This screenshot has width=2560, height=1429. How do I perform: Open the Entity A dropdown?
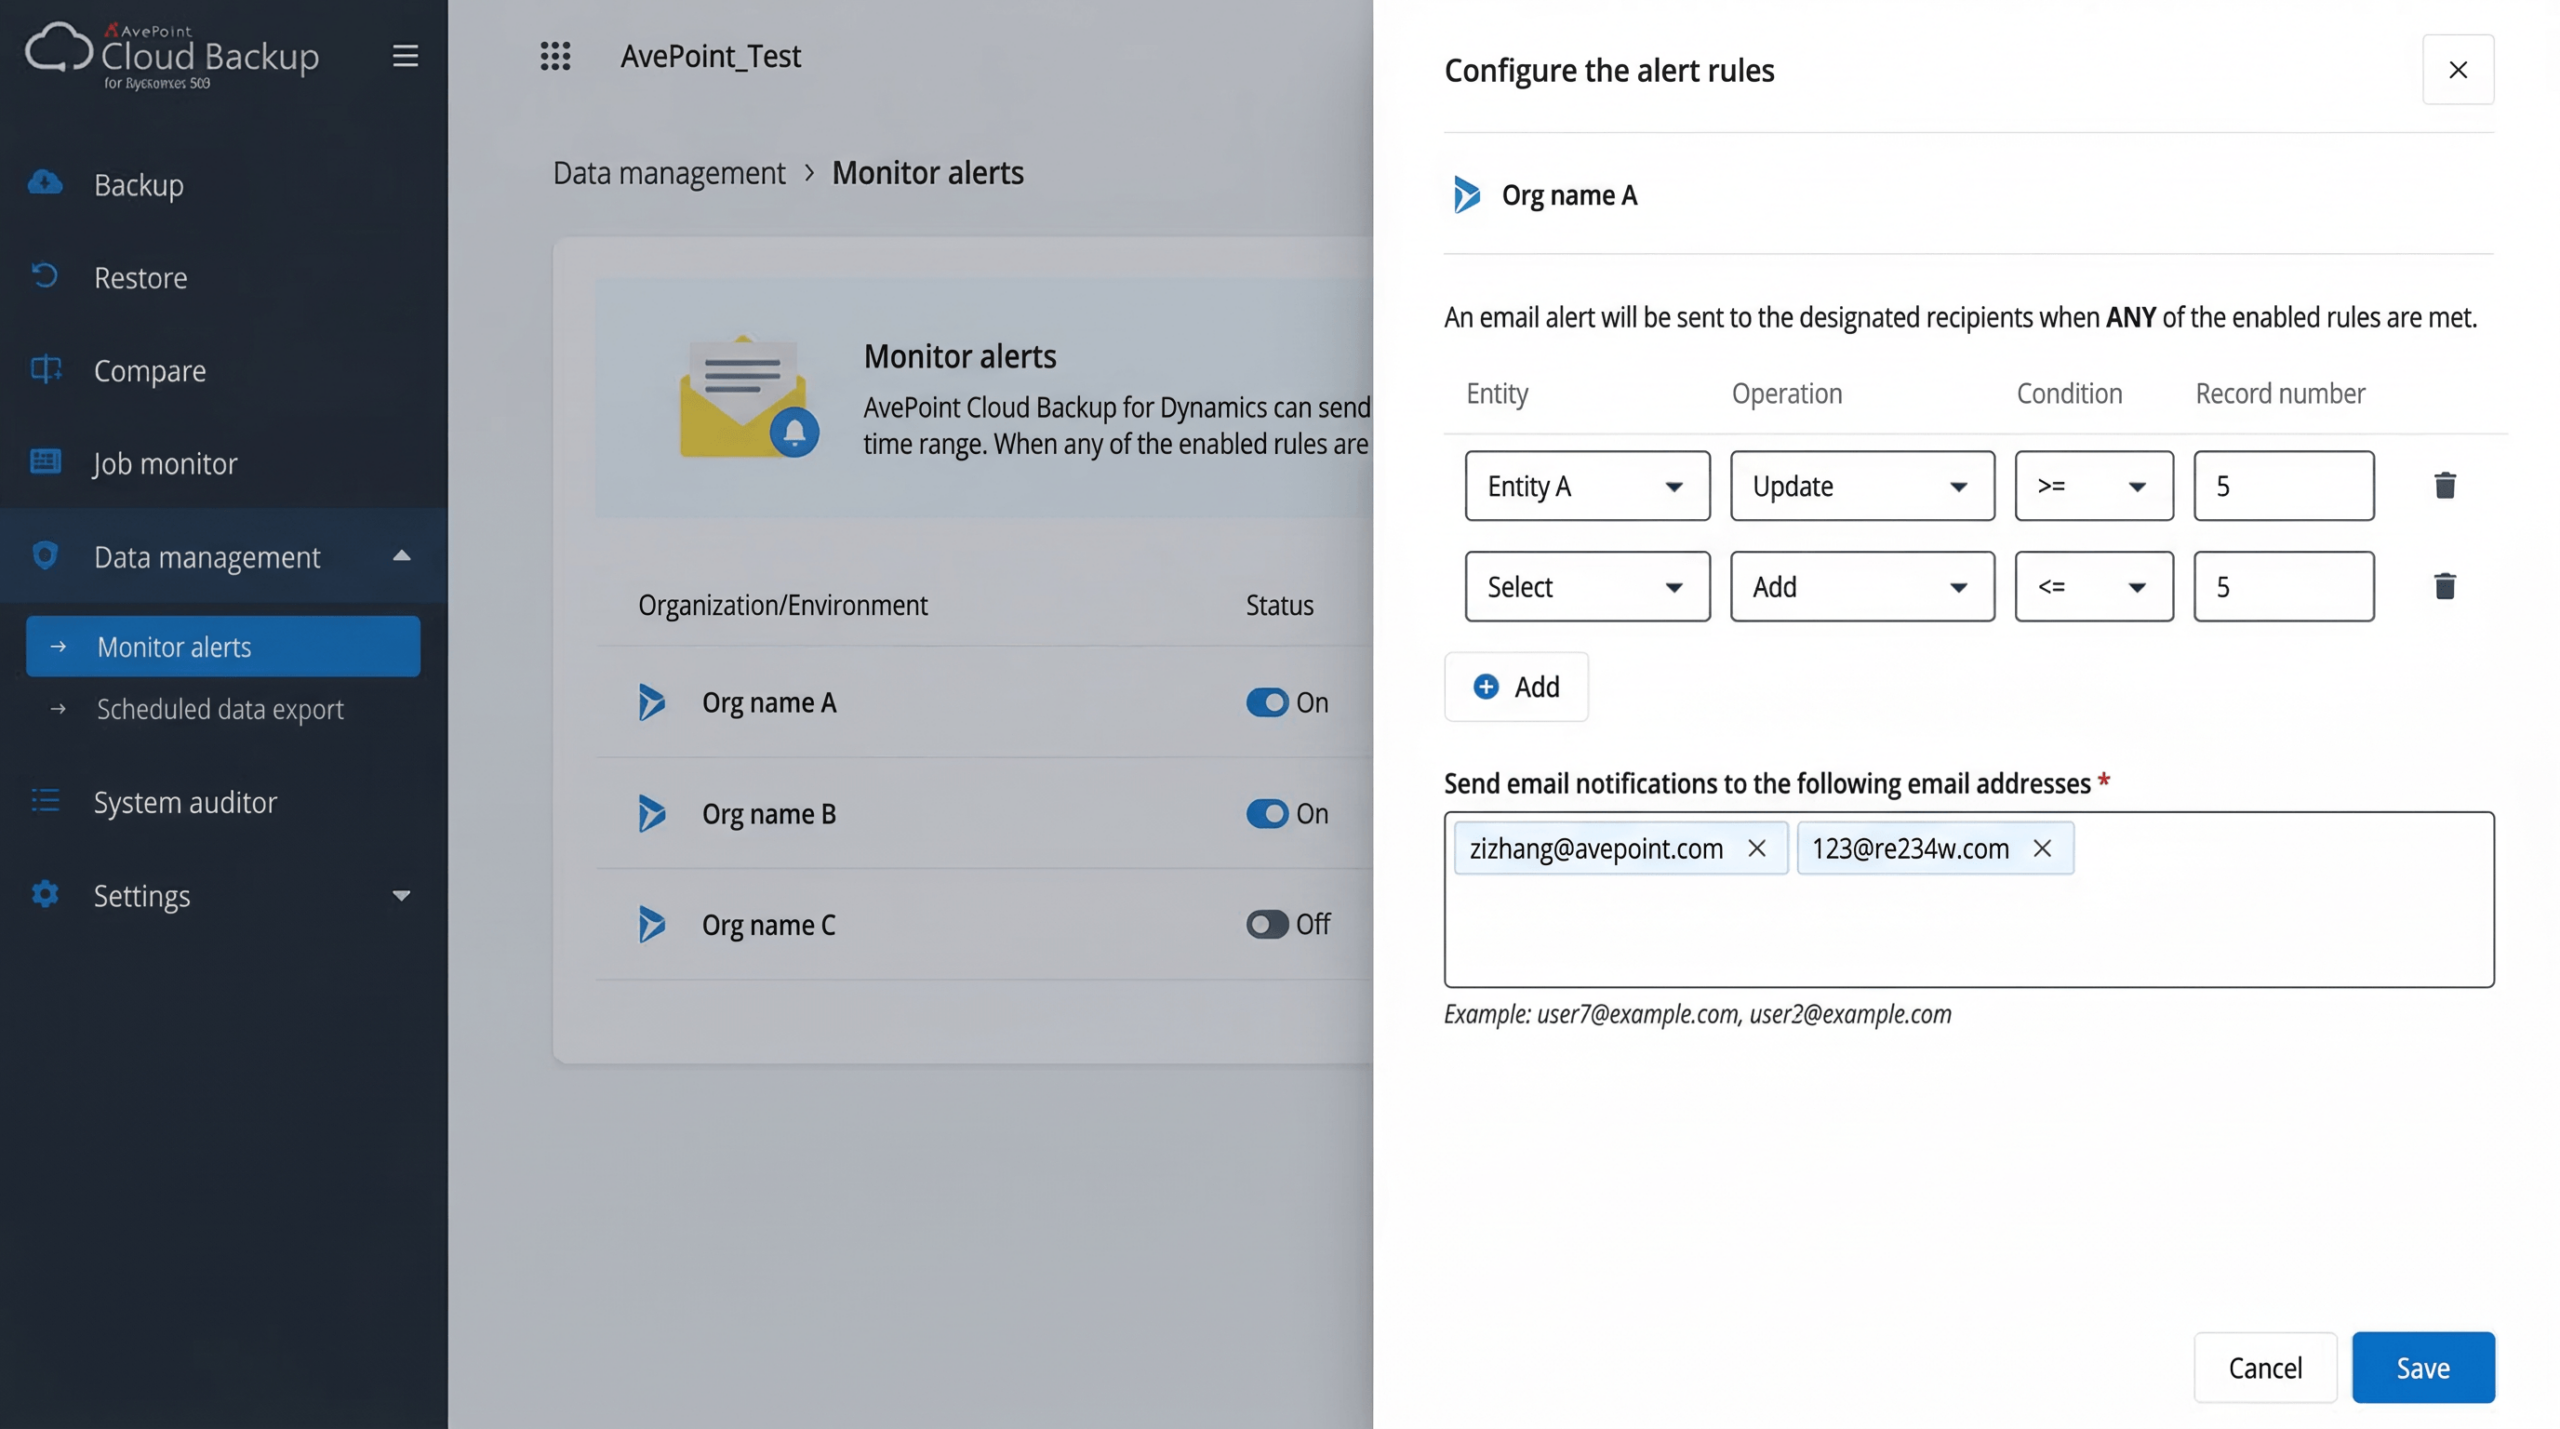coord(1586,486)
